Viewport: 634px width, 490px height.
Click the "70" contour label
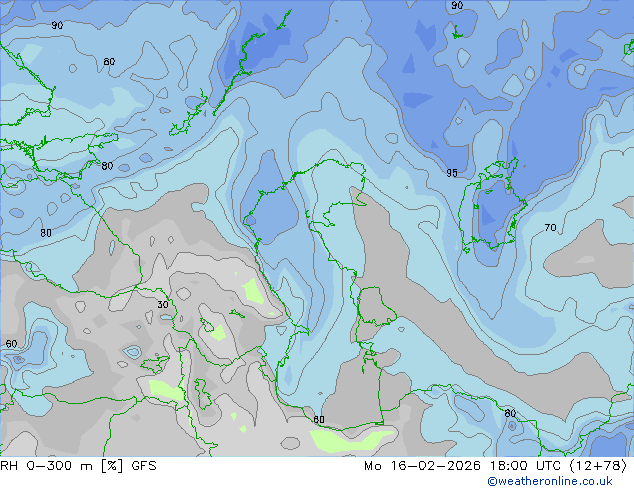tap(550, 228)
